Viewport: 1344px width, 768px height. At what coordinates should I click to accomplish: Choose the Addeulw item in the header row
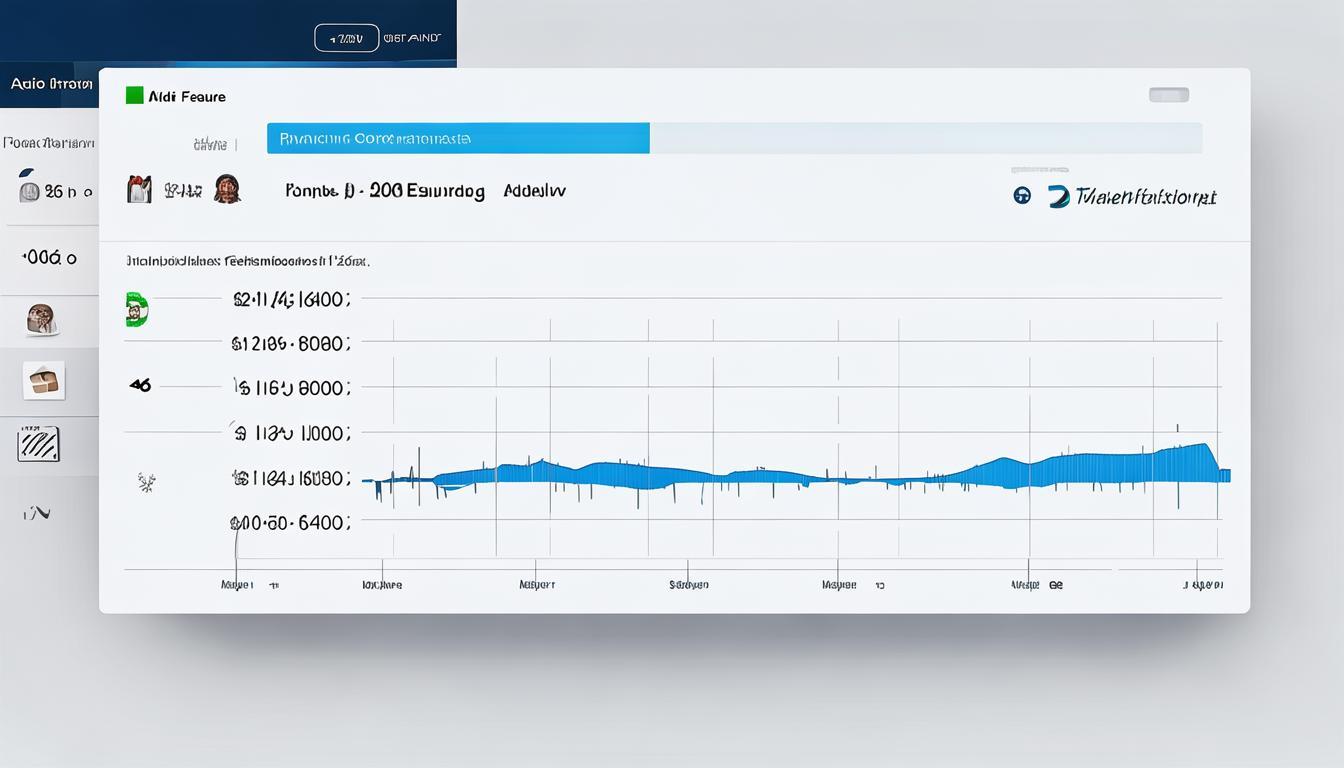534,190
